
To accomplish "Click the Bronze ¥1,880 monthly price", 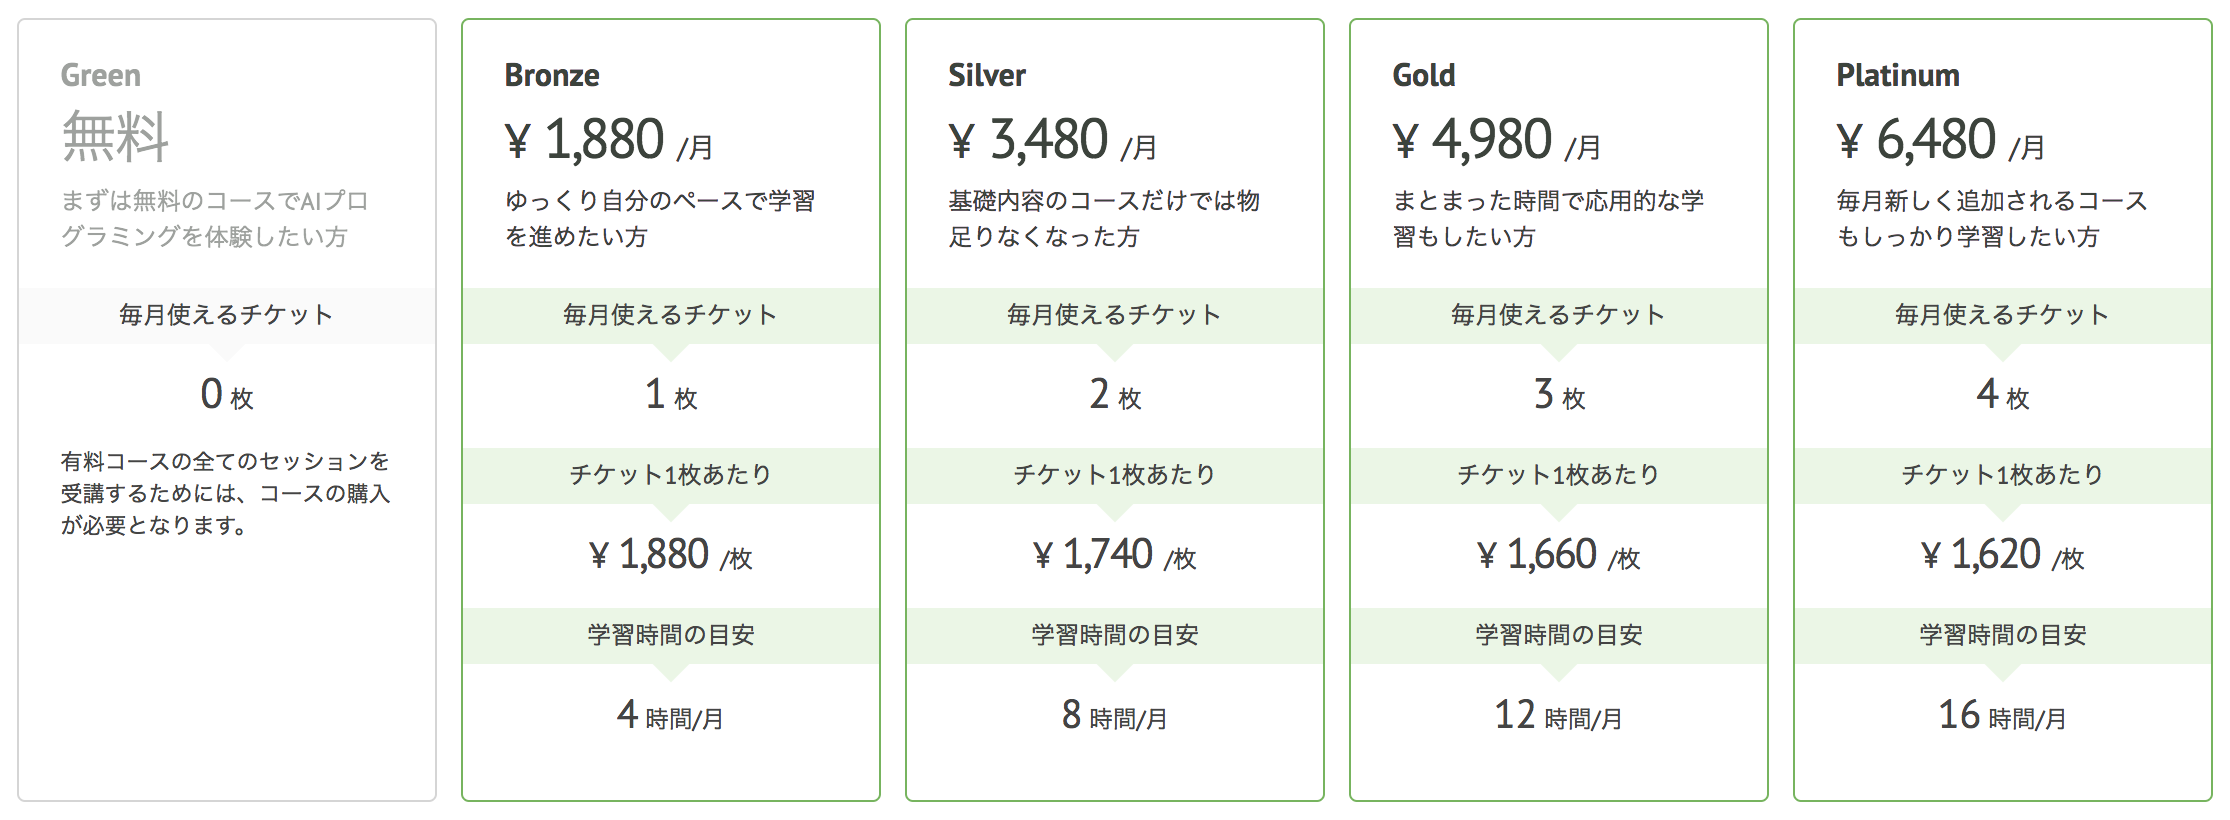I will [x=608, y=140].
